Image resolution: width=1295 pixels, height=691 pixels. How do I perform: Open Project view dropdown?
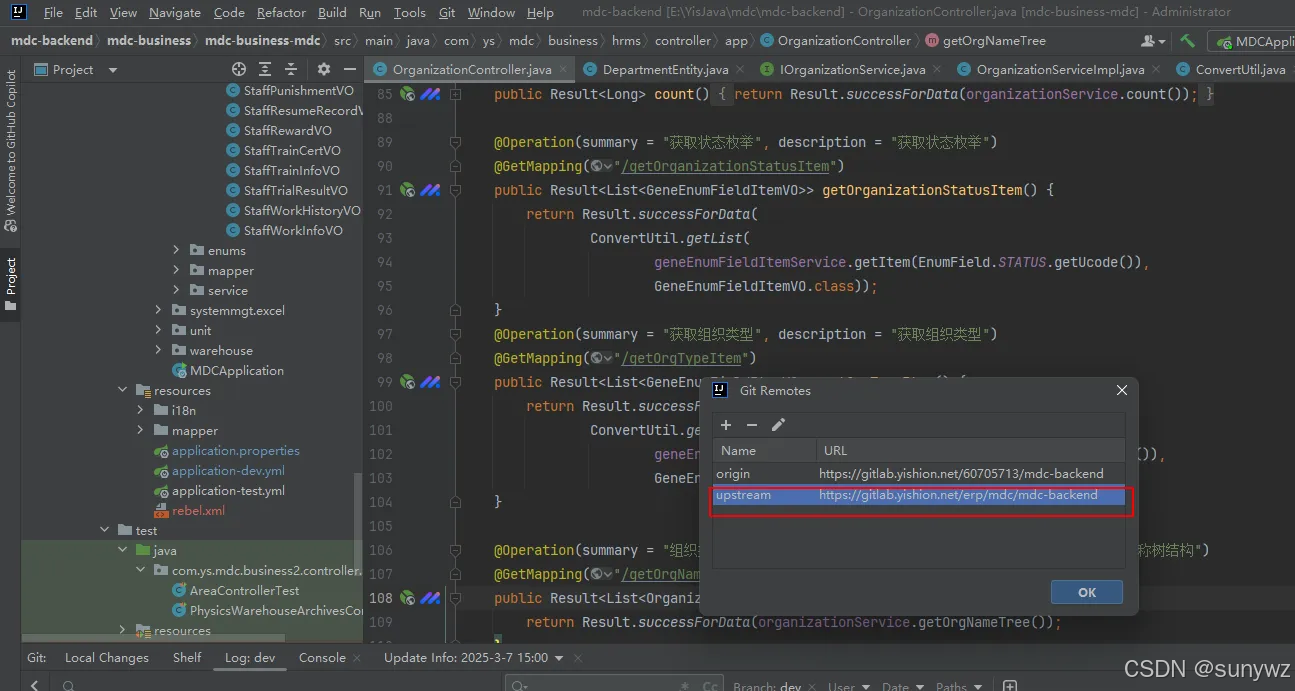coord(113,70)
